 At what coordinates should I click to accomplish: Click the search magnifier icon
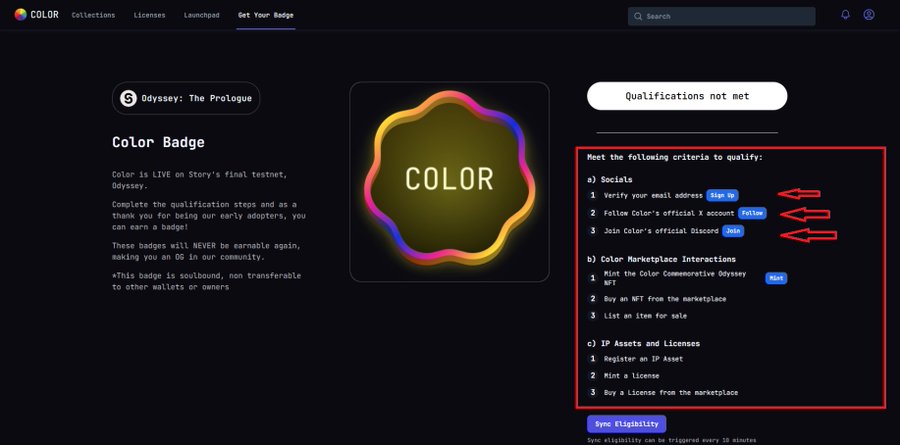point(638,17)
